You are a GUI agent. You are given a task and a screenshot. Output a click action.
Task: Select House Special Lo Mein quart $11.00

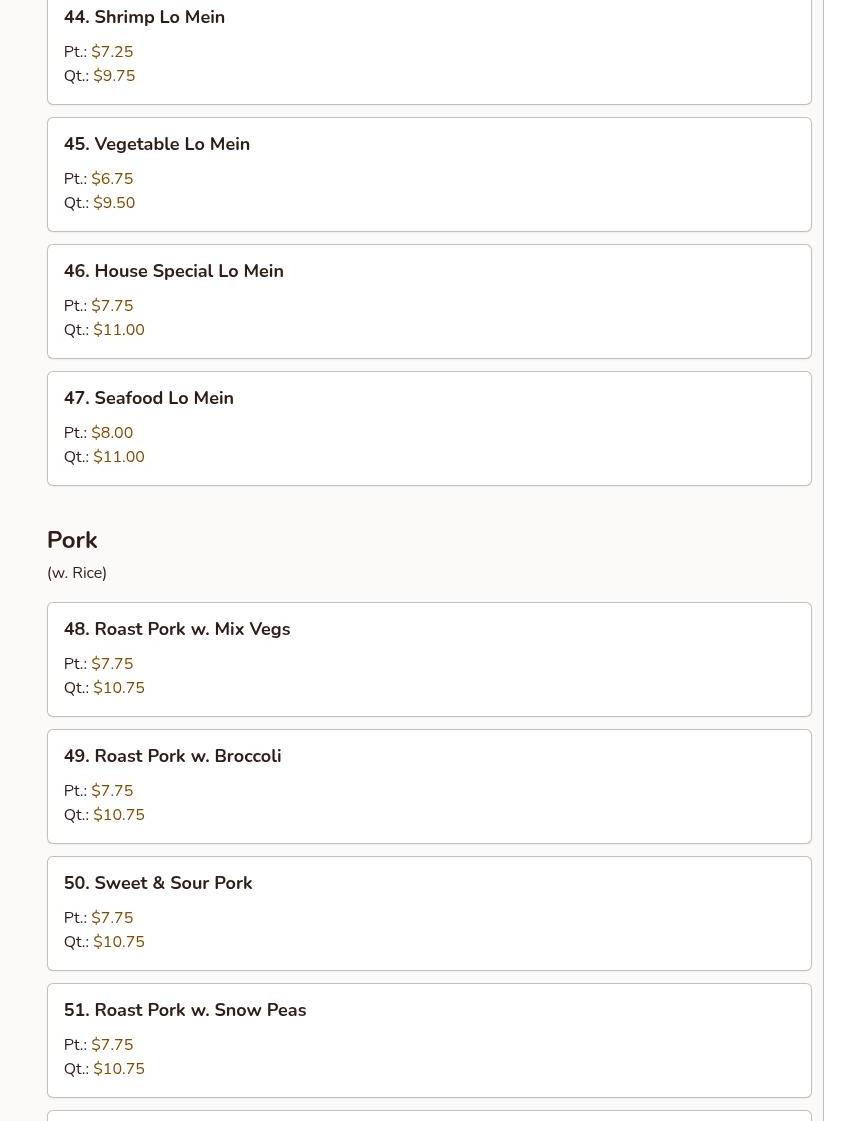tap(119, 330)
